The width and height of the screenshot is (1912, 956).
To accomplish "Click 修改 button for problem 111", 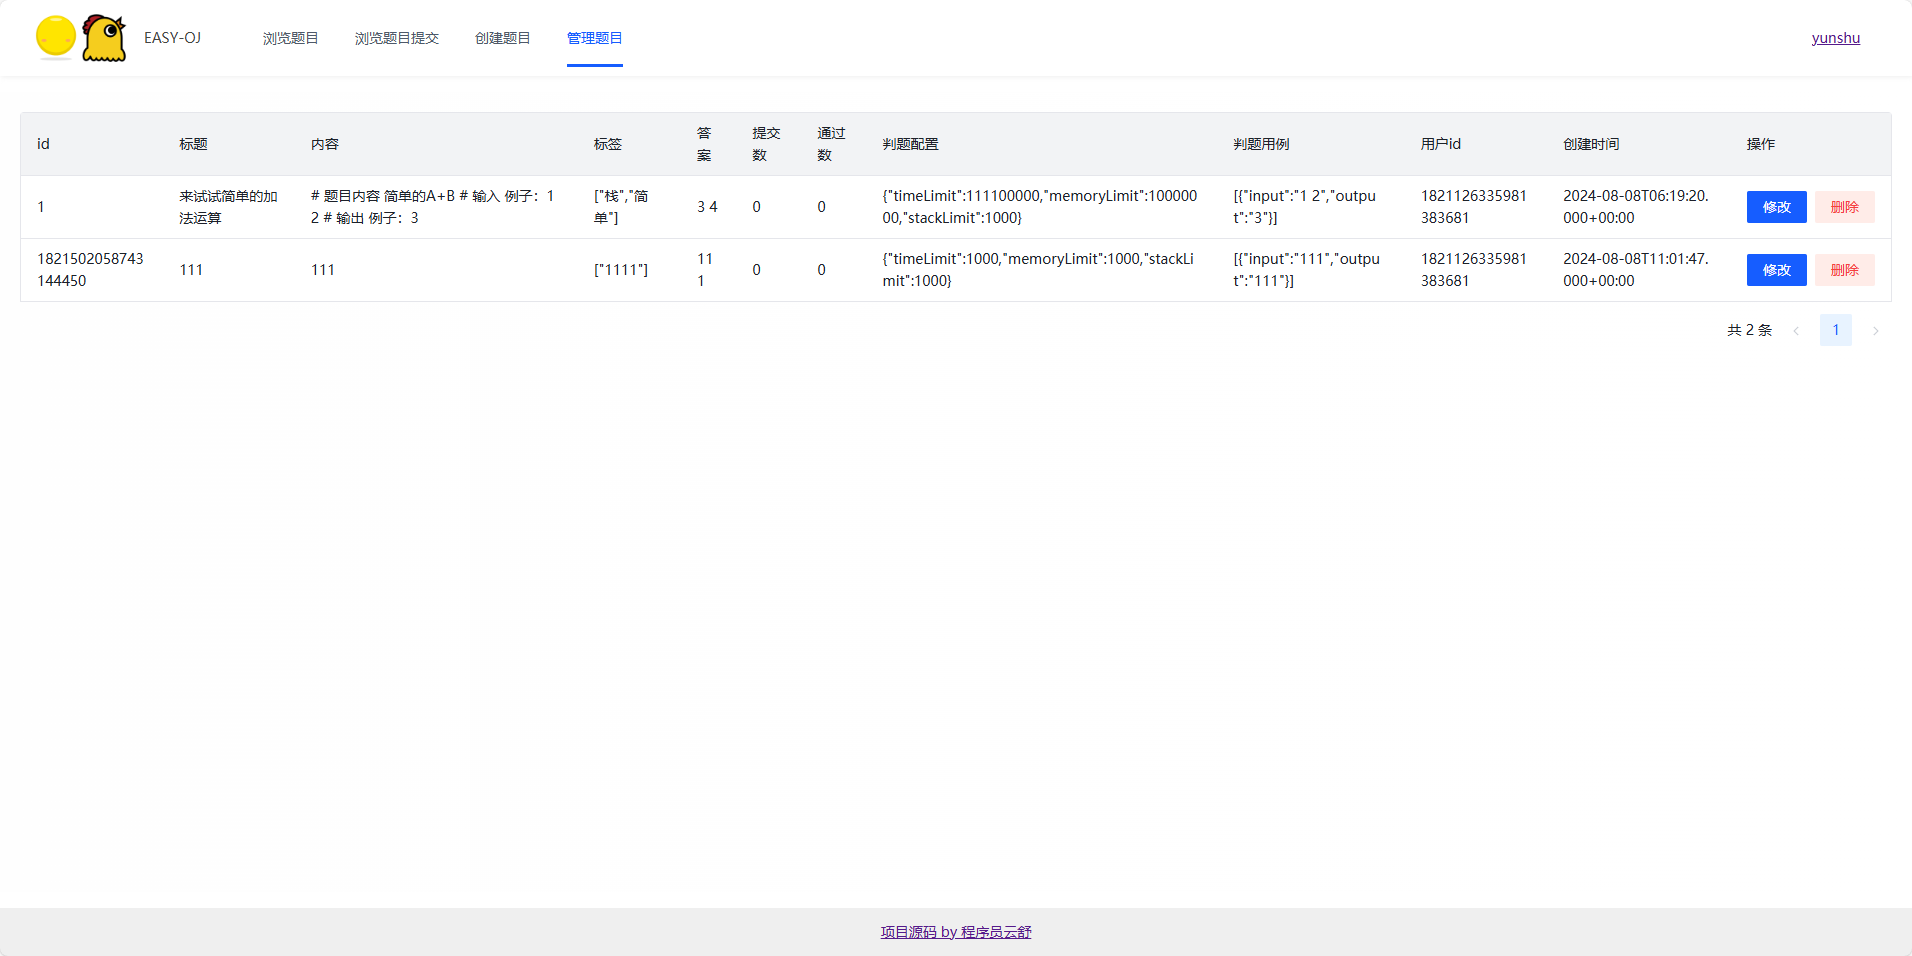I will pyautogui.click(x=1776, y=269).
